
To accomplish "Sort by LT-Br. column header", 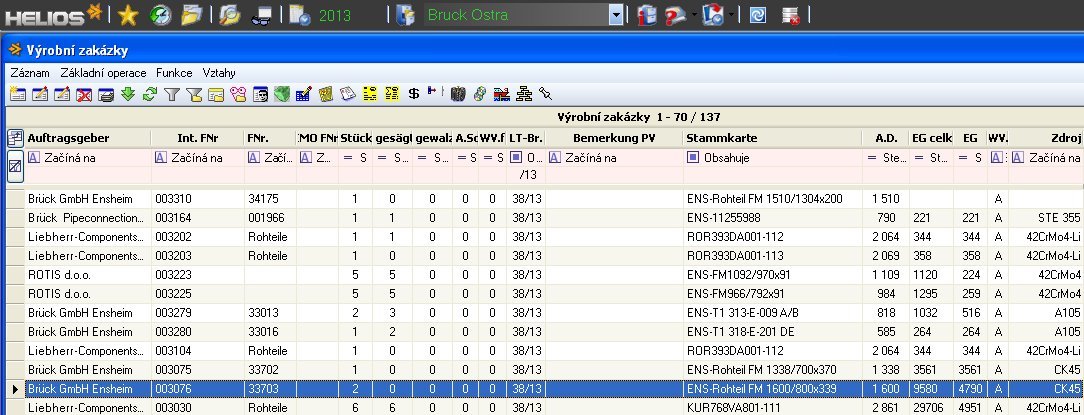I will coord(525,138).
